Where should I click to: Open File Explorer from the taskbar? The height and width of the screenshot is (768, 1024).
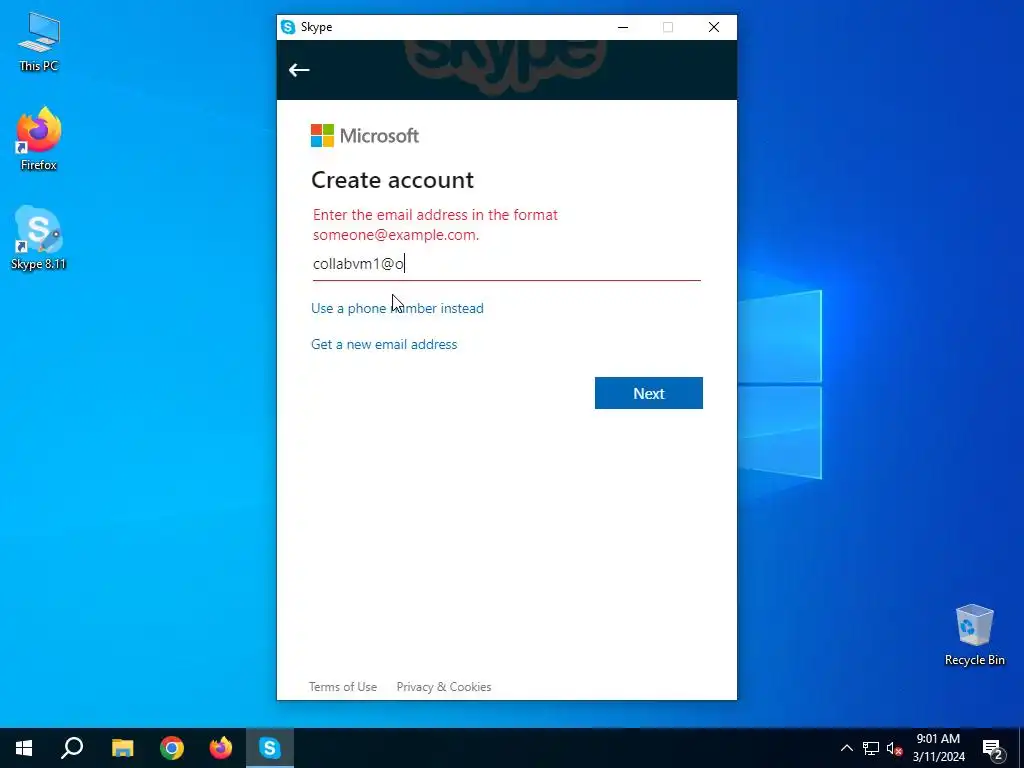coord(122,748)
